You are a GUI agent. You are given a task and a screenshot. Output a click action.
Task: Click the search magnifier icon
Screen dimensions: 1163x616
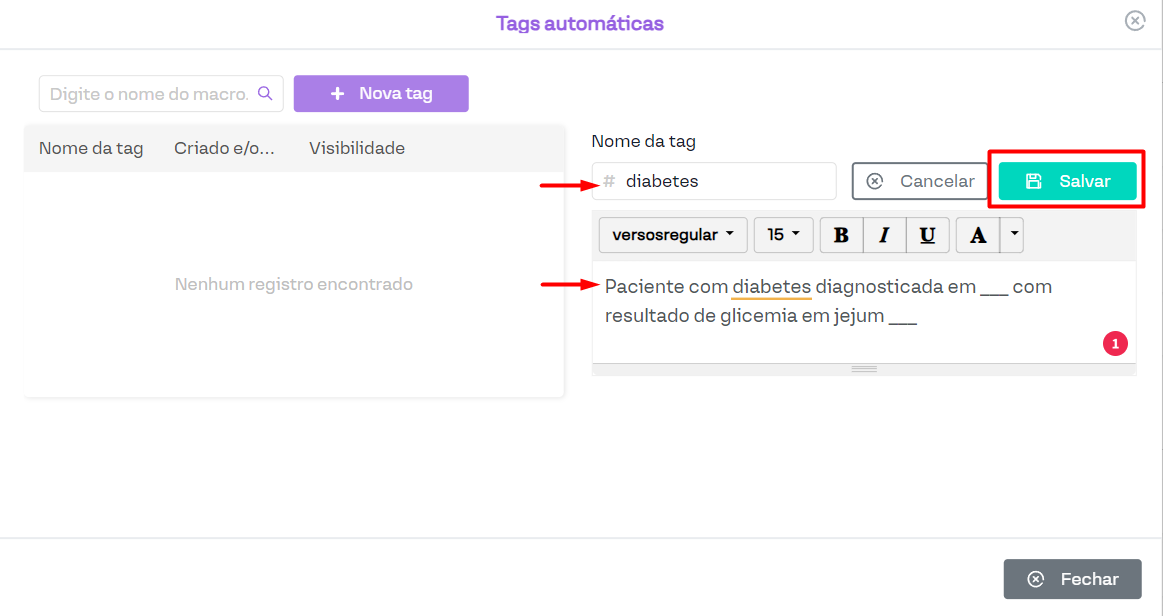point(265,94)
